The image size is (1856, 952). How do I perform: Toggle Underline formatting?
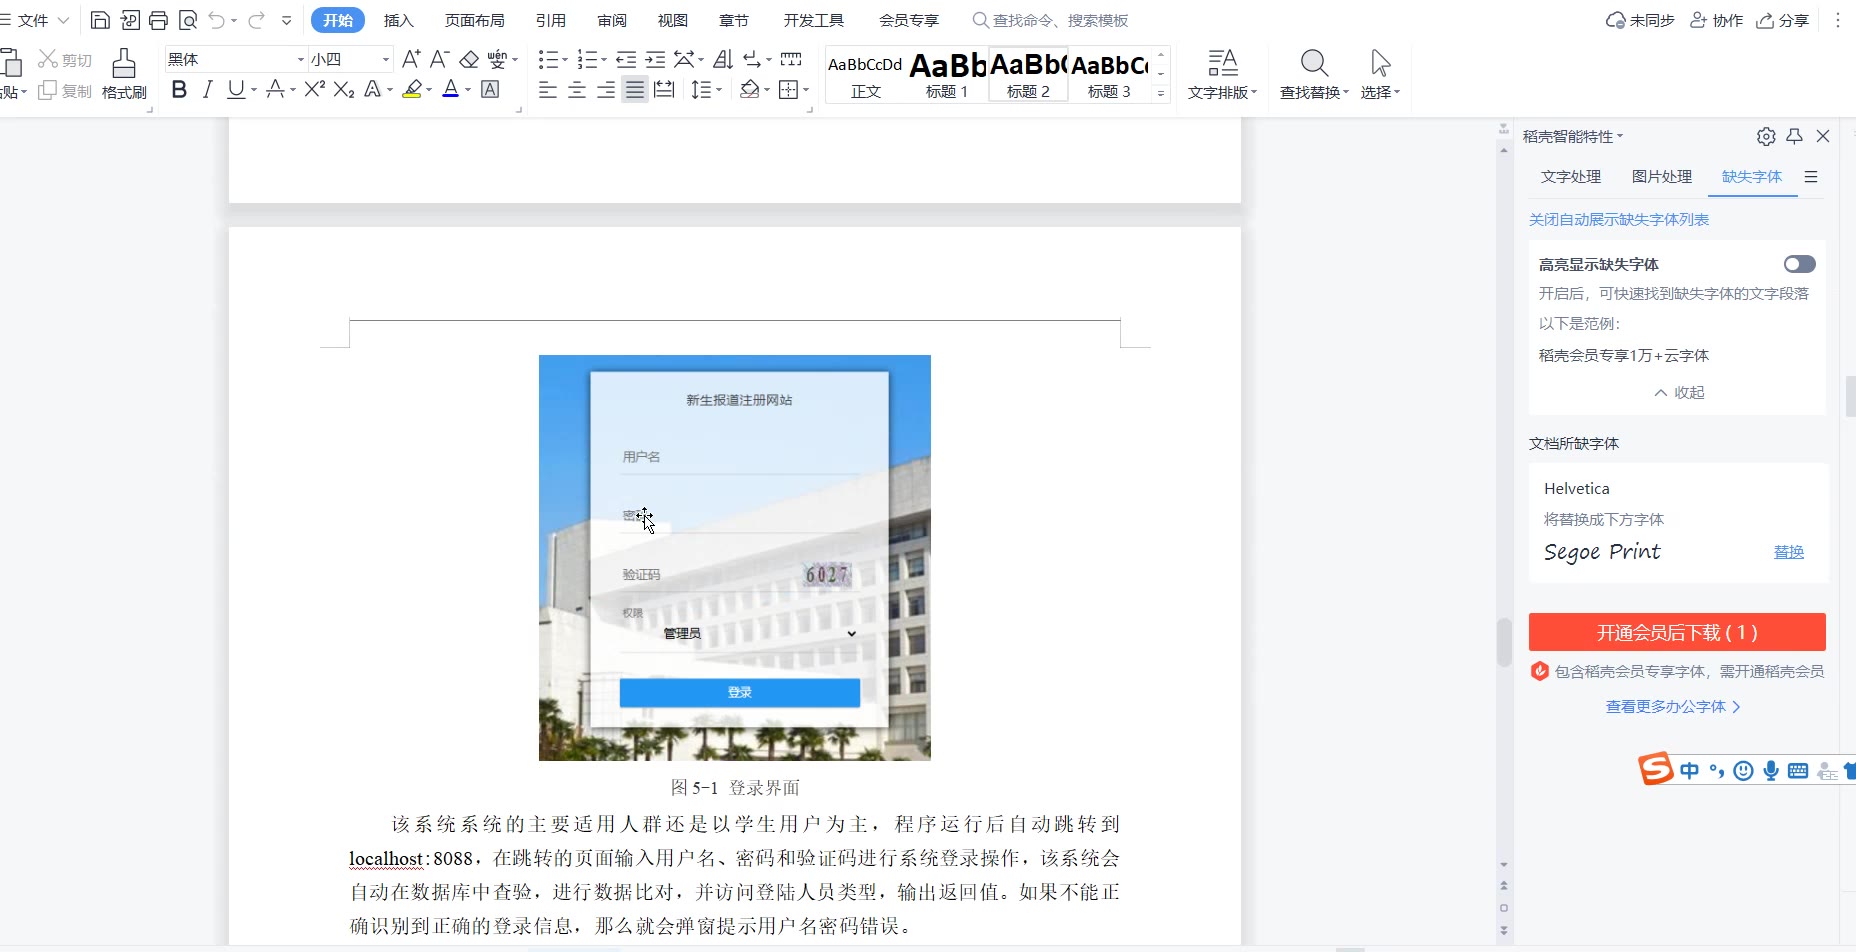(236, 90)
